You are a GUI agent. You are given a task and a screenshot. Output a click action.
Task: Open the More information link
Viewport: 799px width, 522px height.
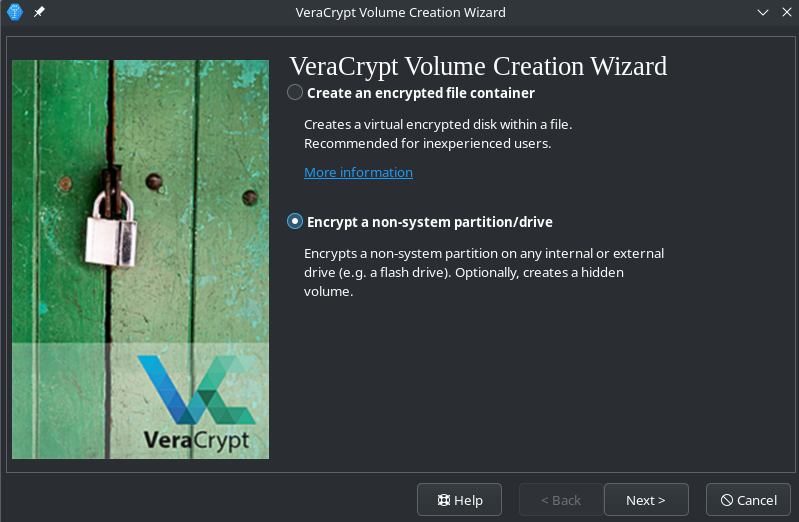358,172
